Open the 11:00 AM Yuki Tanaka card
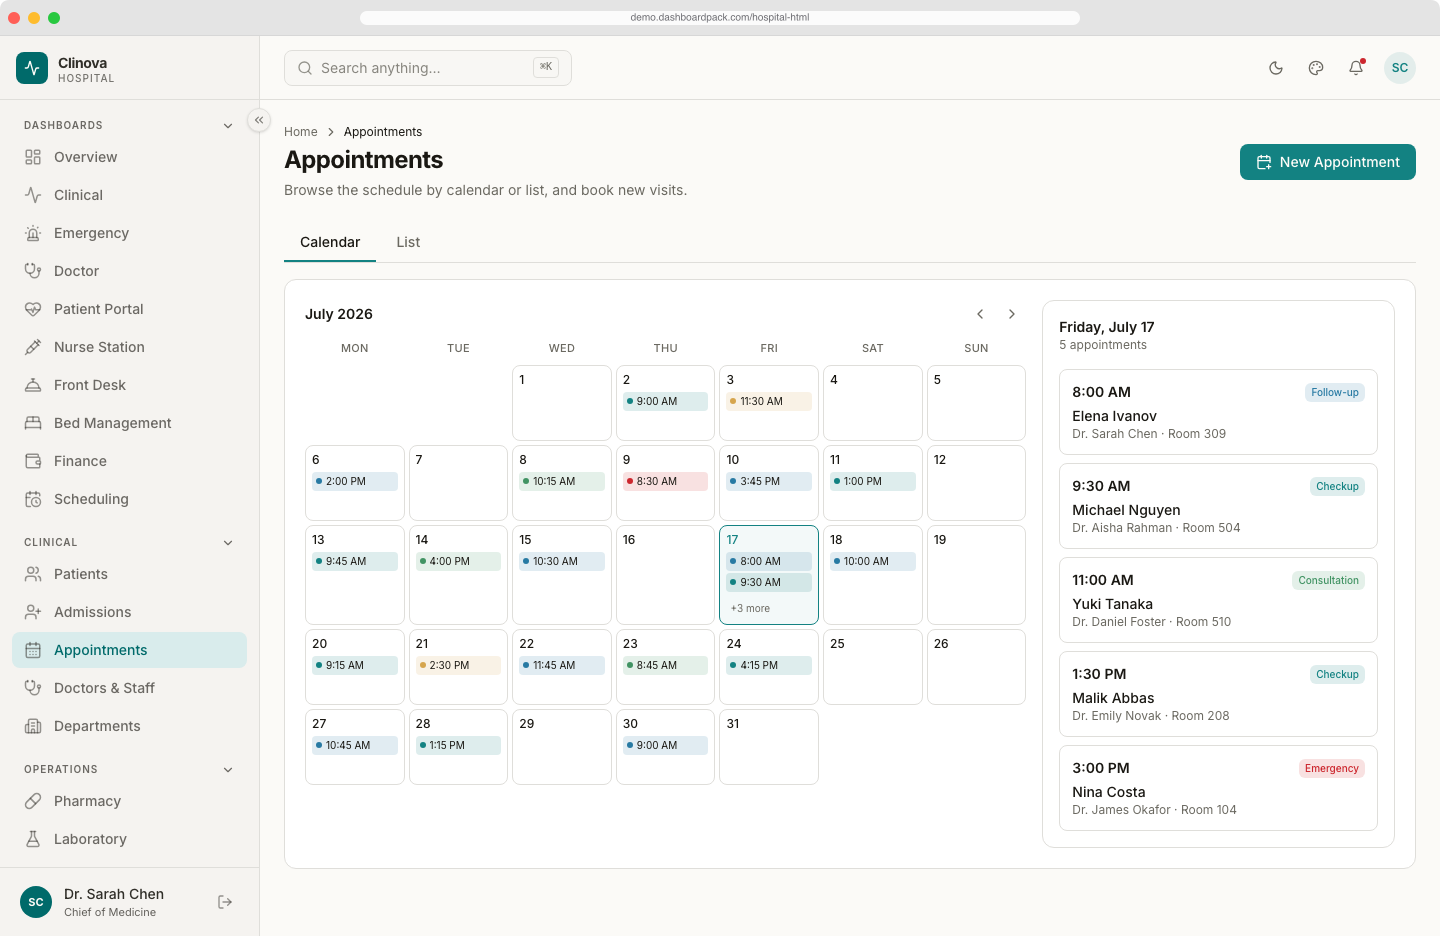This screenshot has width=1440, height=936. pyautogui.click(x=1218, y=600)
